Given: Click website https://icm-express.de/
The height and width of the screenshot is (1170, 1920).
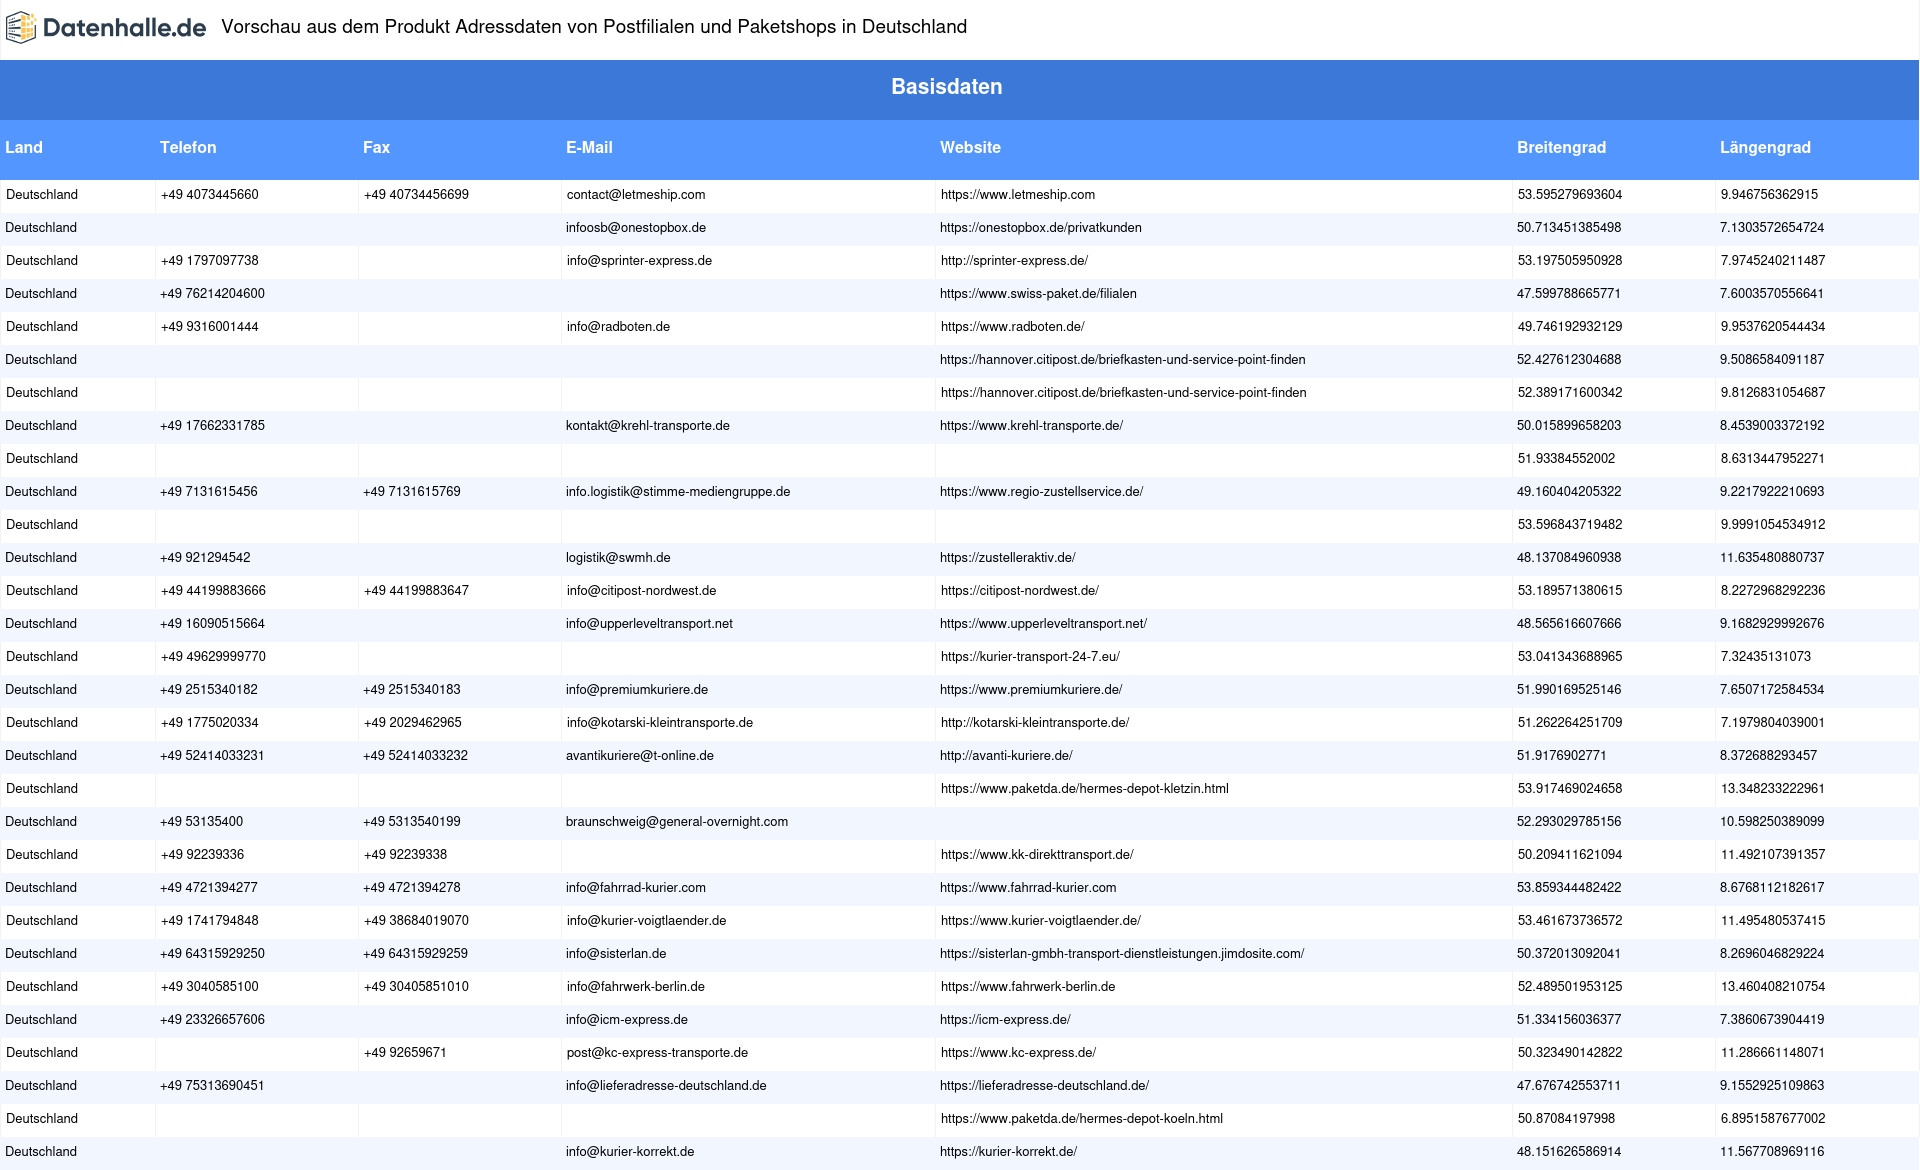Looking at the screenshot, I should 1005,1020.
